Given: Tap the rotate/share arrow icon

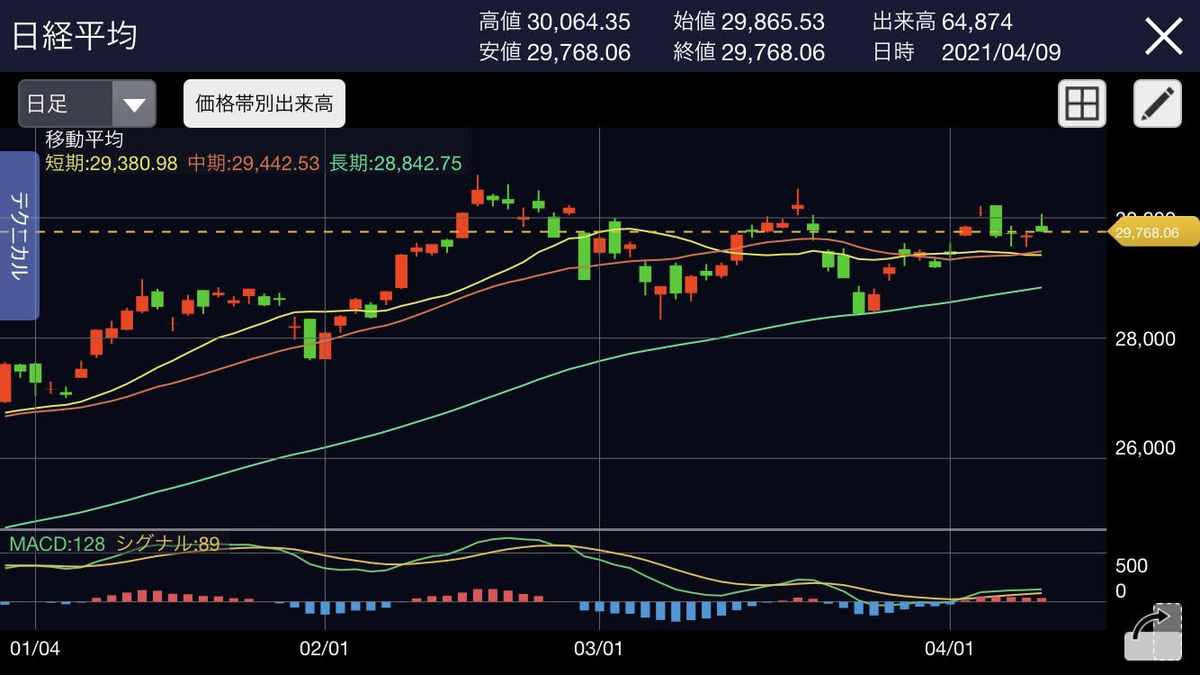Looking at the screenshot, I should pos(1152,631).
